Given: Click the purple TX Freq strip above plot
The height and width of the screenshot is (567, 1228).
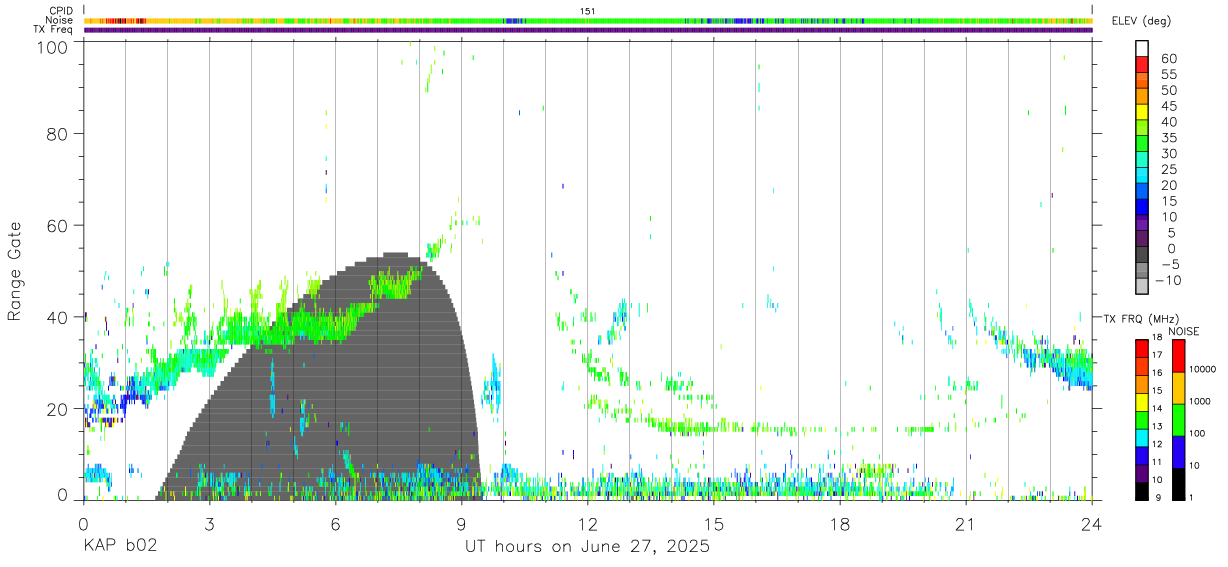Looking at the screenshot, I should (x=587, y=30).
